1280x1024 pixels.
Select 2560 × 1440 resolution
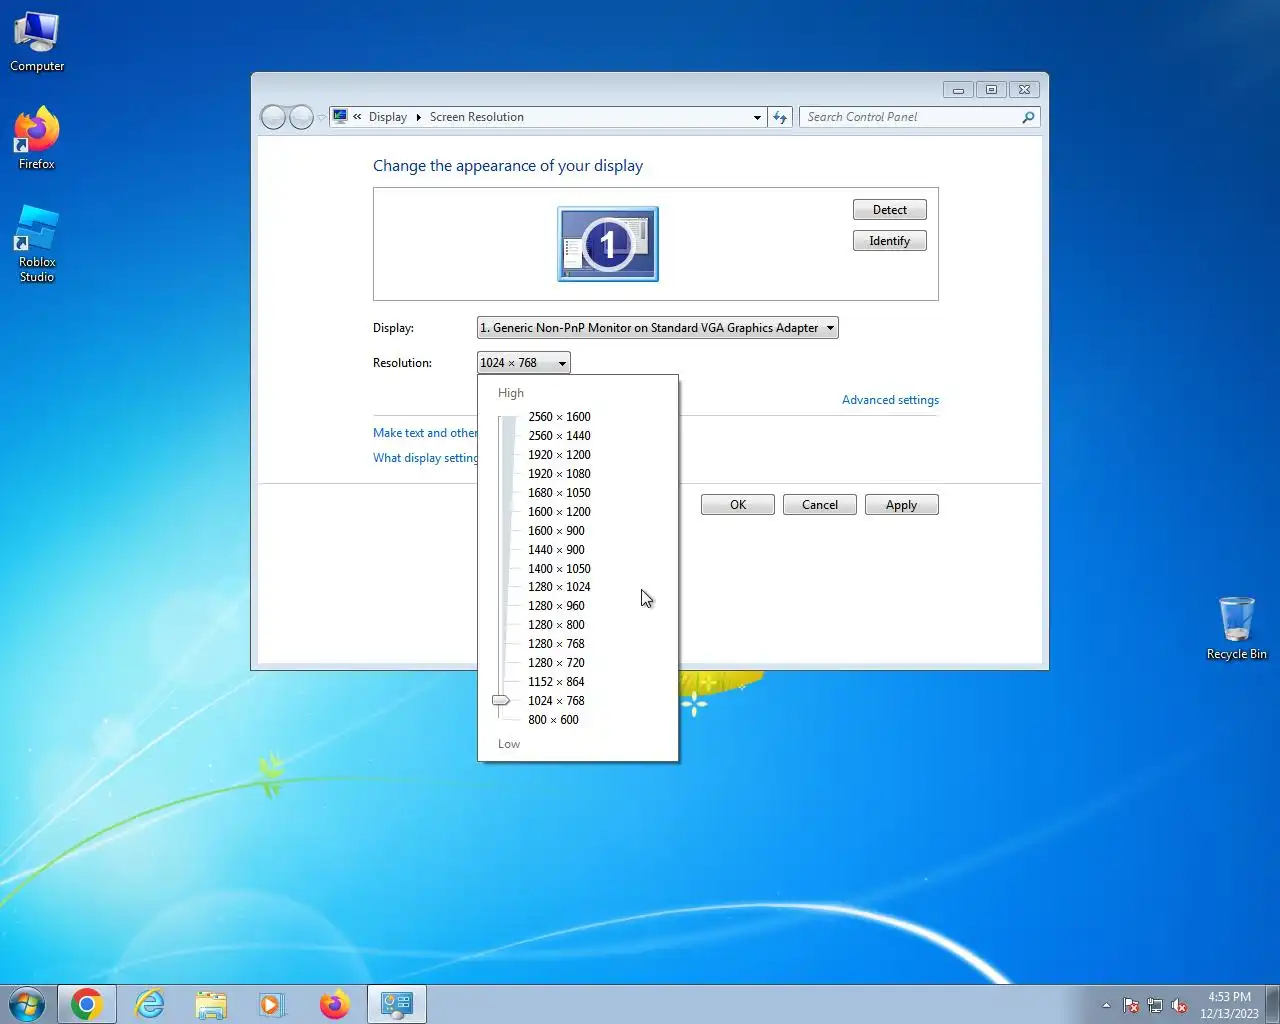pos(559,436)
